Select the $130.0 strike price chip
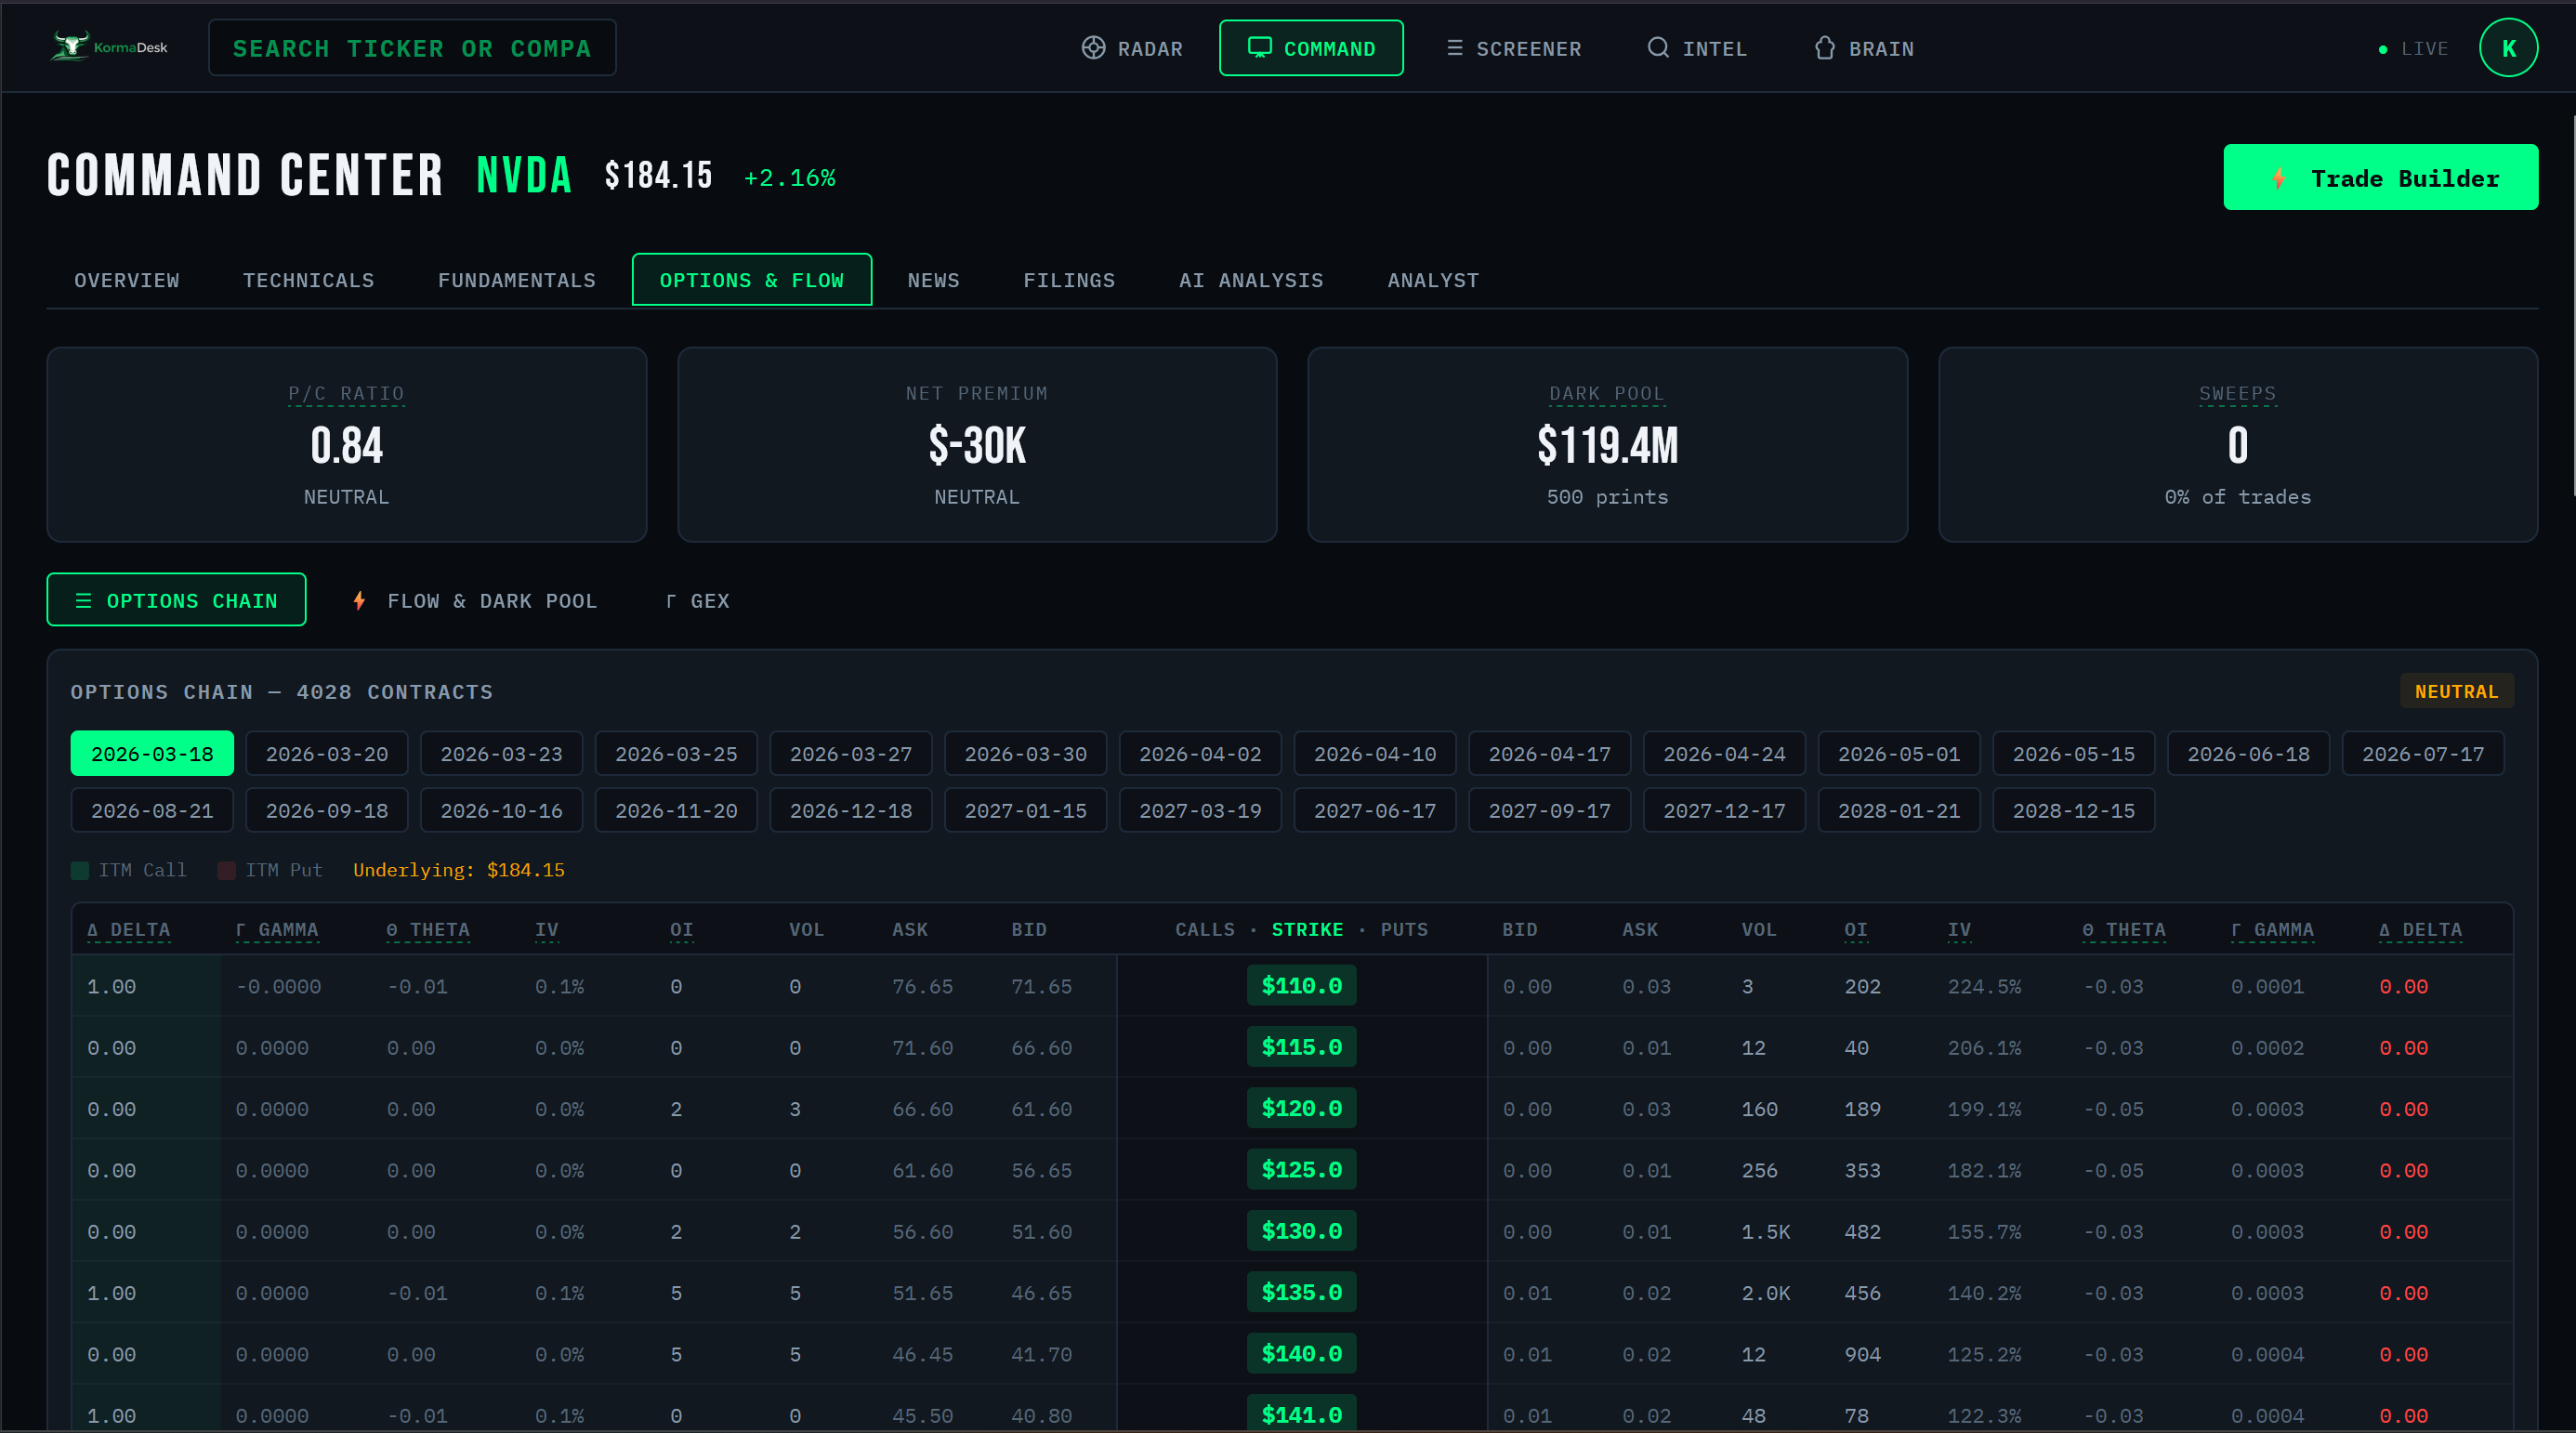This screenshot has width=2576, height=1433. (1301, 1231)
